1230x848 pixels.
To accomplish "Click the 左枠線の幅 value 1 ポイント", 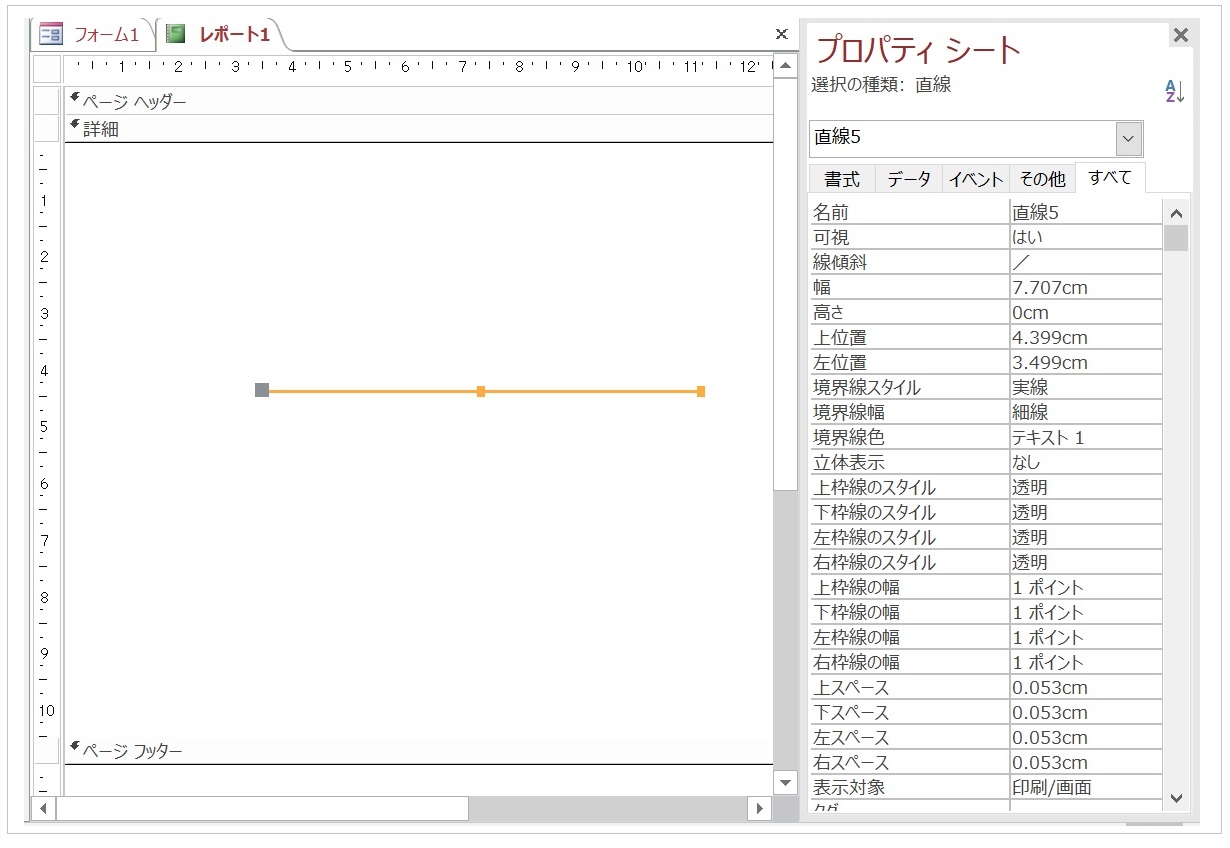I will pos(1086,637).
